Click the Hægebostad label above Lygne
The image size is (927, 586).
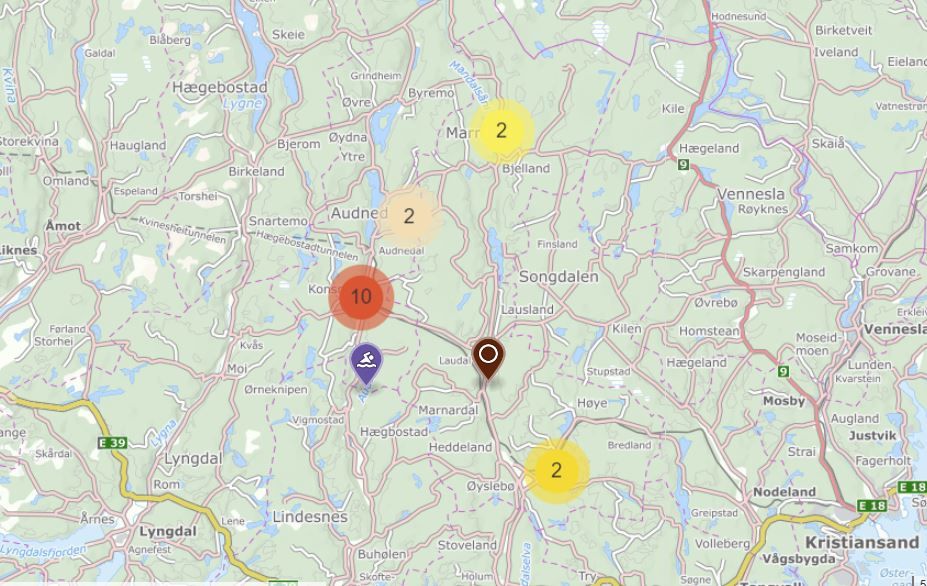220,88
